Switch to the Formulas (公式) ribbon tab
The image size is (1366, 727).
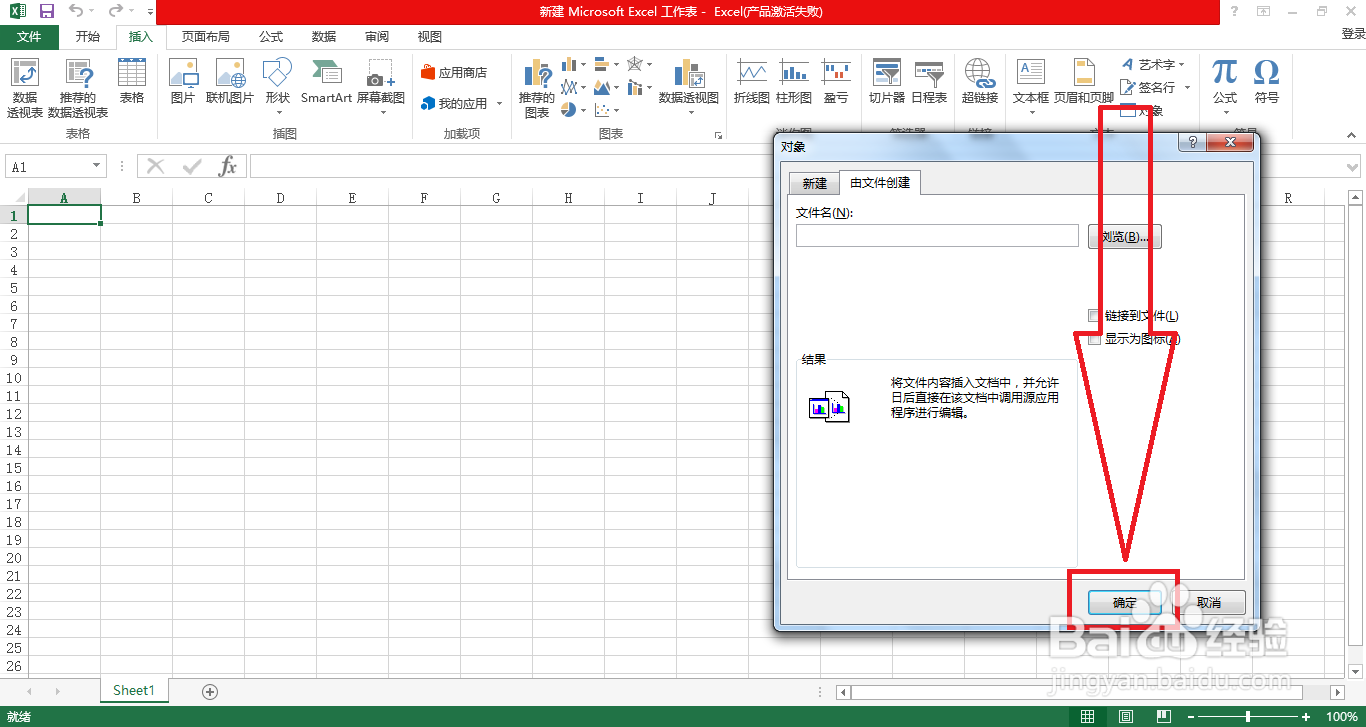pos(271,36)
